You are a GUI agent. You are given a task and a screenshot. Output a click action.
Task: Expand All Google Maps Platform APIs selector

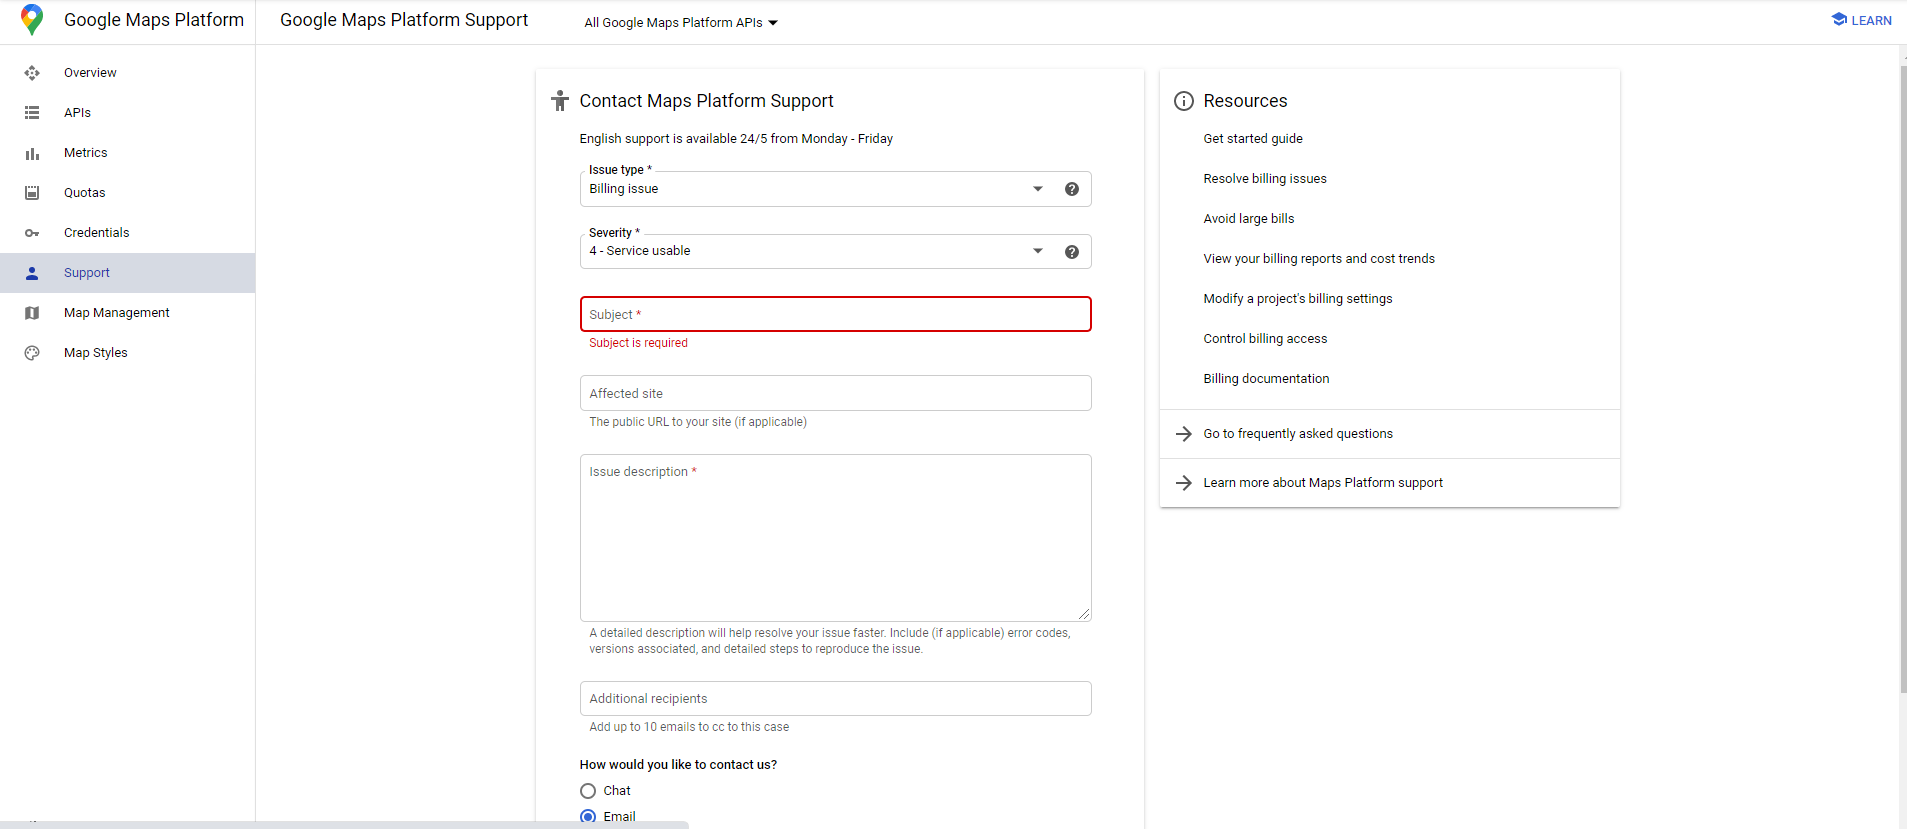click(x=681, y=22)
